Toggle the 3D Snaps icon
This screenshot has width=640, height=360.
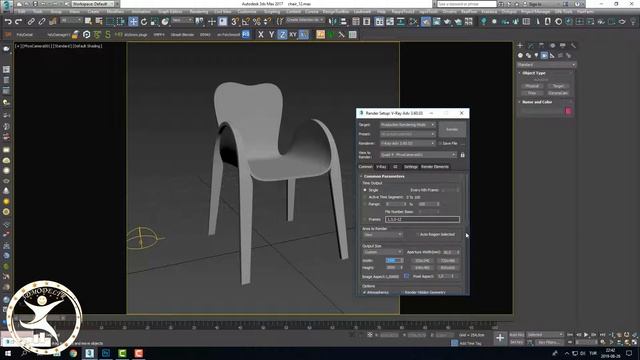tap(235, 22)
